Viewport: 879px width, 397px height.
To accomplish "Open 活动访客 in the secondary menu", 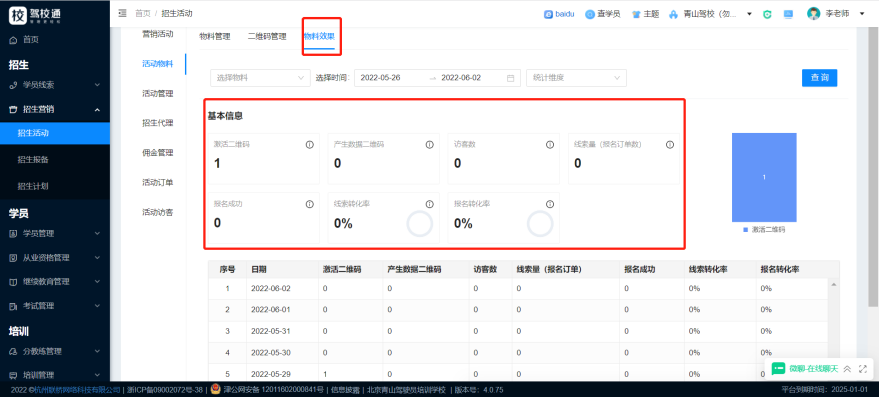I will pyautogui.click(x=158, y=212).
